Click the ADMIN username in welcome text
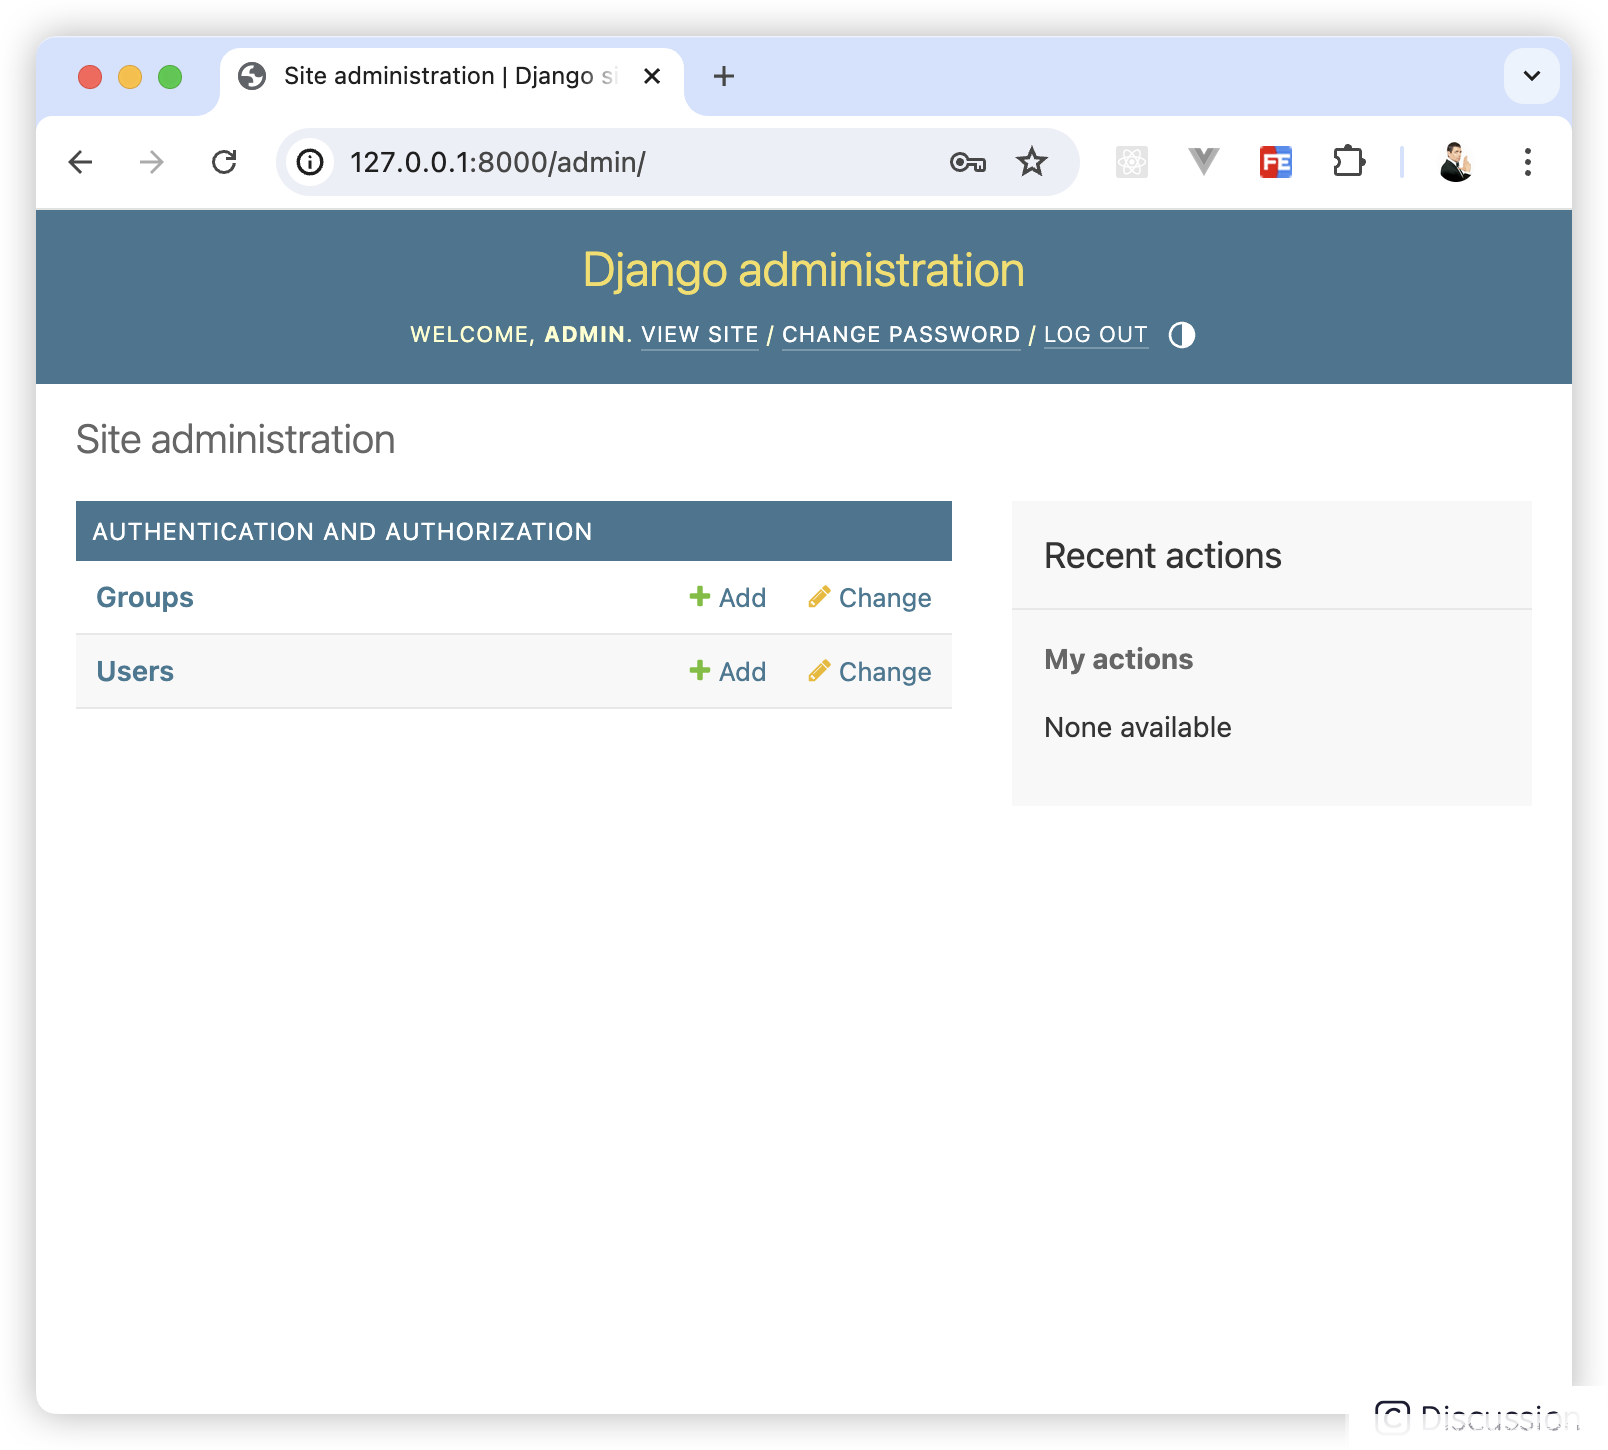 pyautogui.click(x=584, y=335)
